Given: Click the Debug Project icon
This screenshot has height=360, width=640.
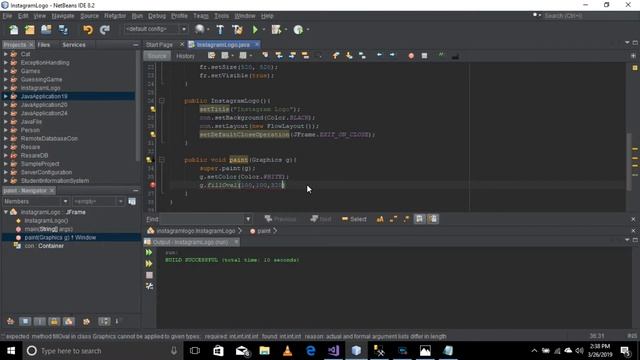Looking at the screenshot, I should (x=276, y=30).
